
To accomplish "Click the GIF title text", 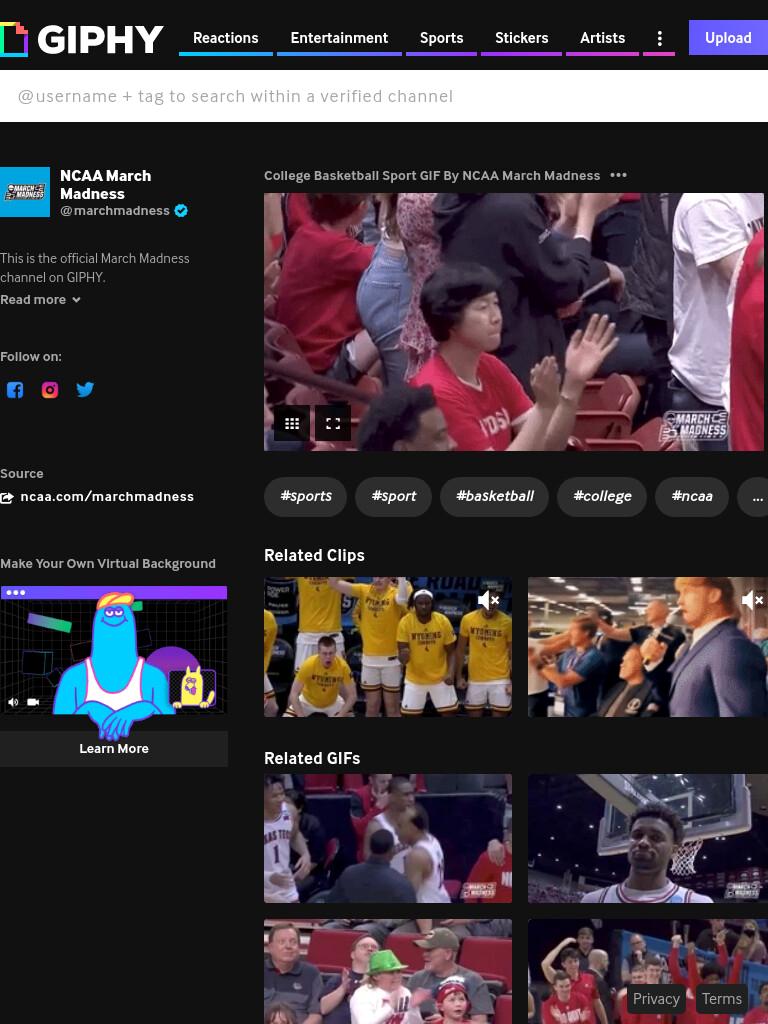I will click(432, 176).
